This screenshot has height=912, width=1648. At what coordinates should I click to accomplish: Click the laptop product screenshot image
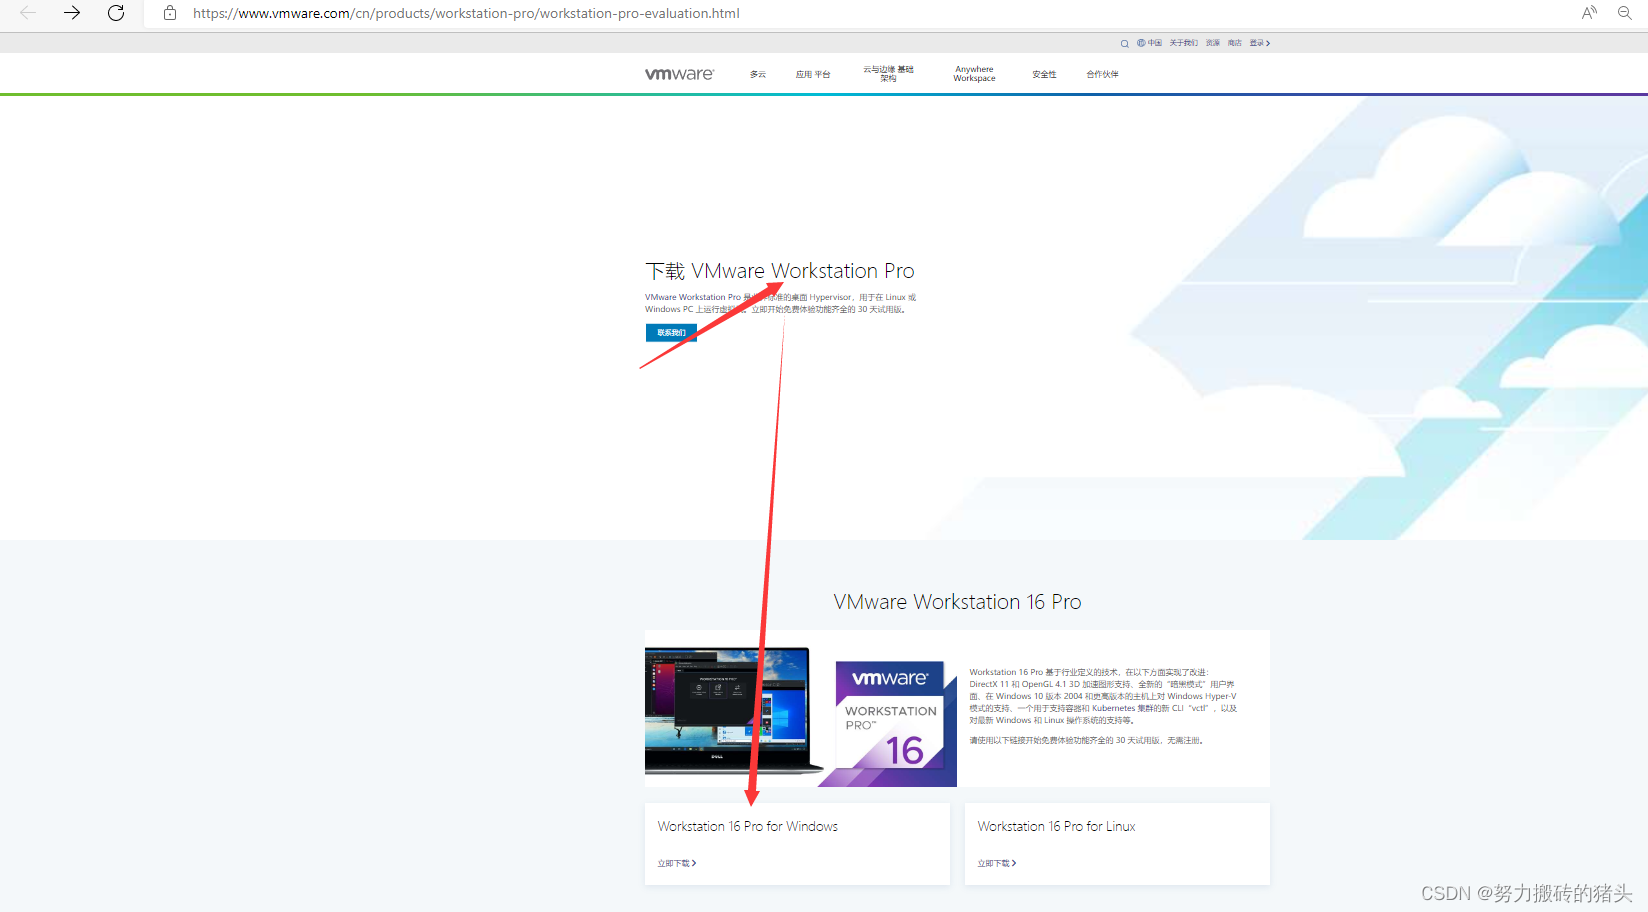[x=733, y=711]
